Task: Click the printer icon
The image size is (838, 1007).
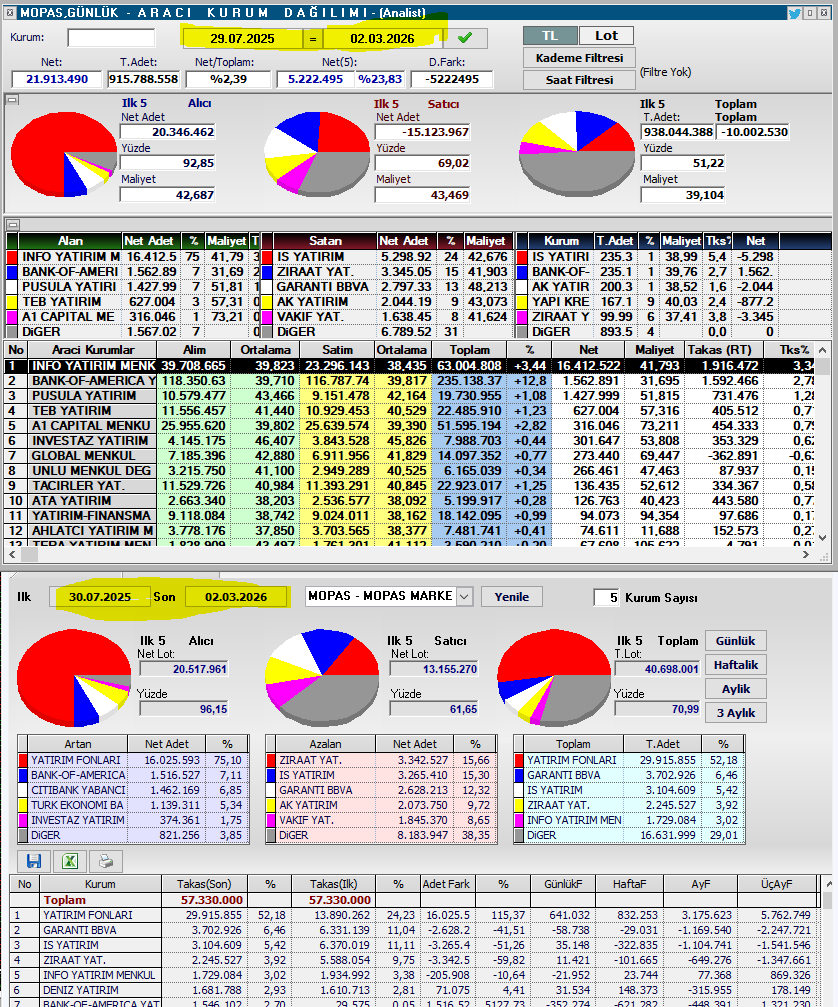Action: tap(105, 861)
